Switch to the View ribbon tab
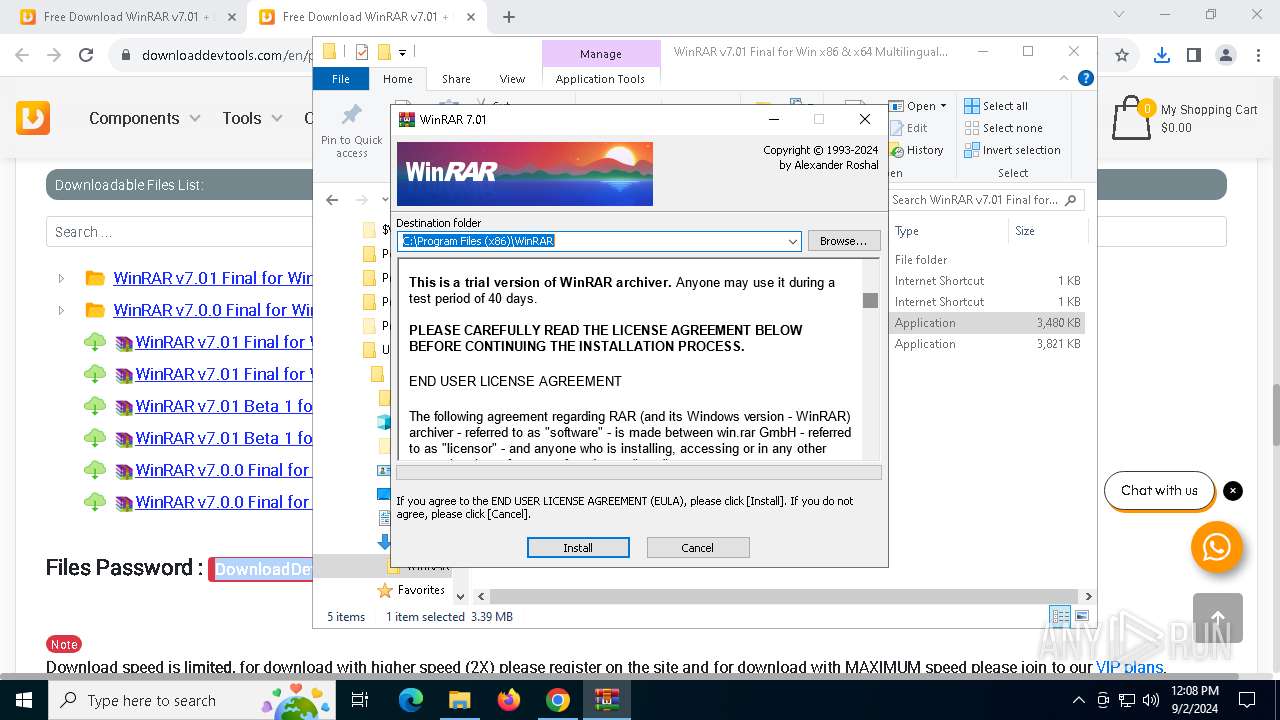 512,79
